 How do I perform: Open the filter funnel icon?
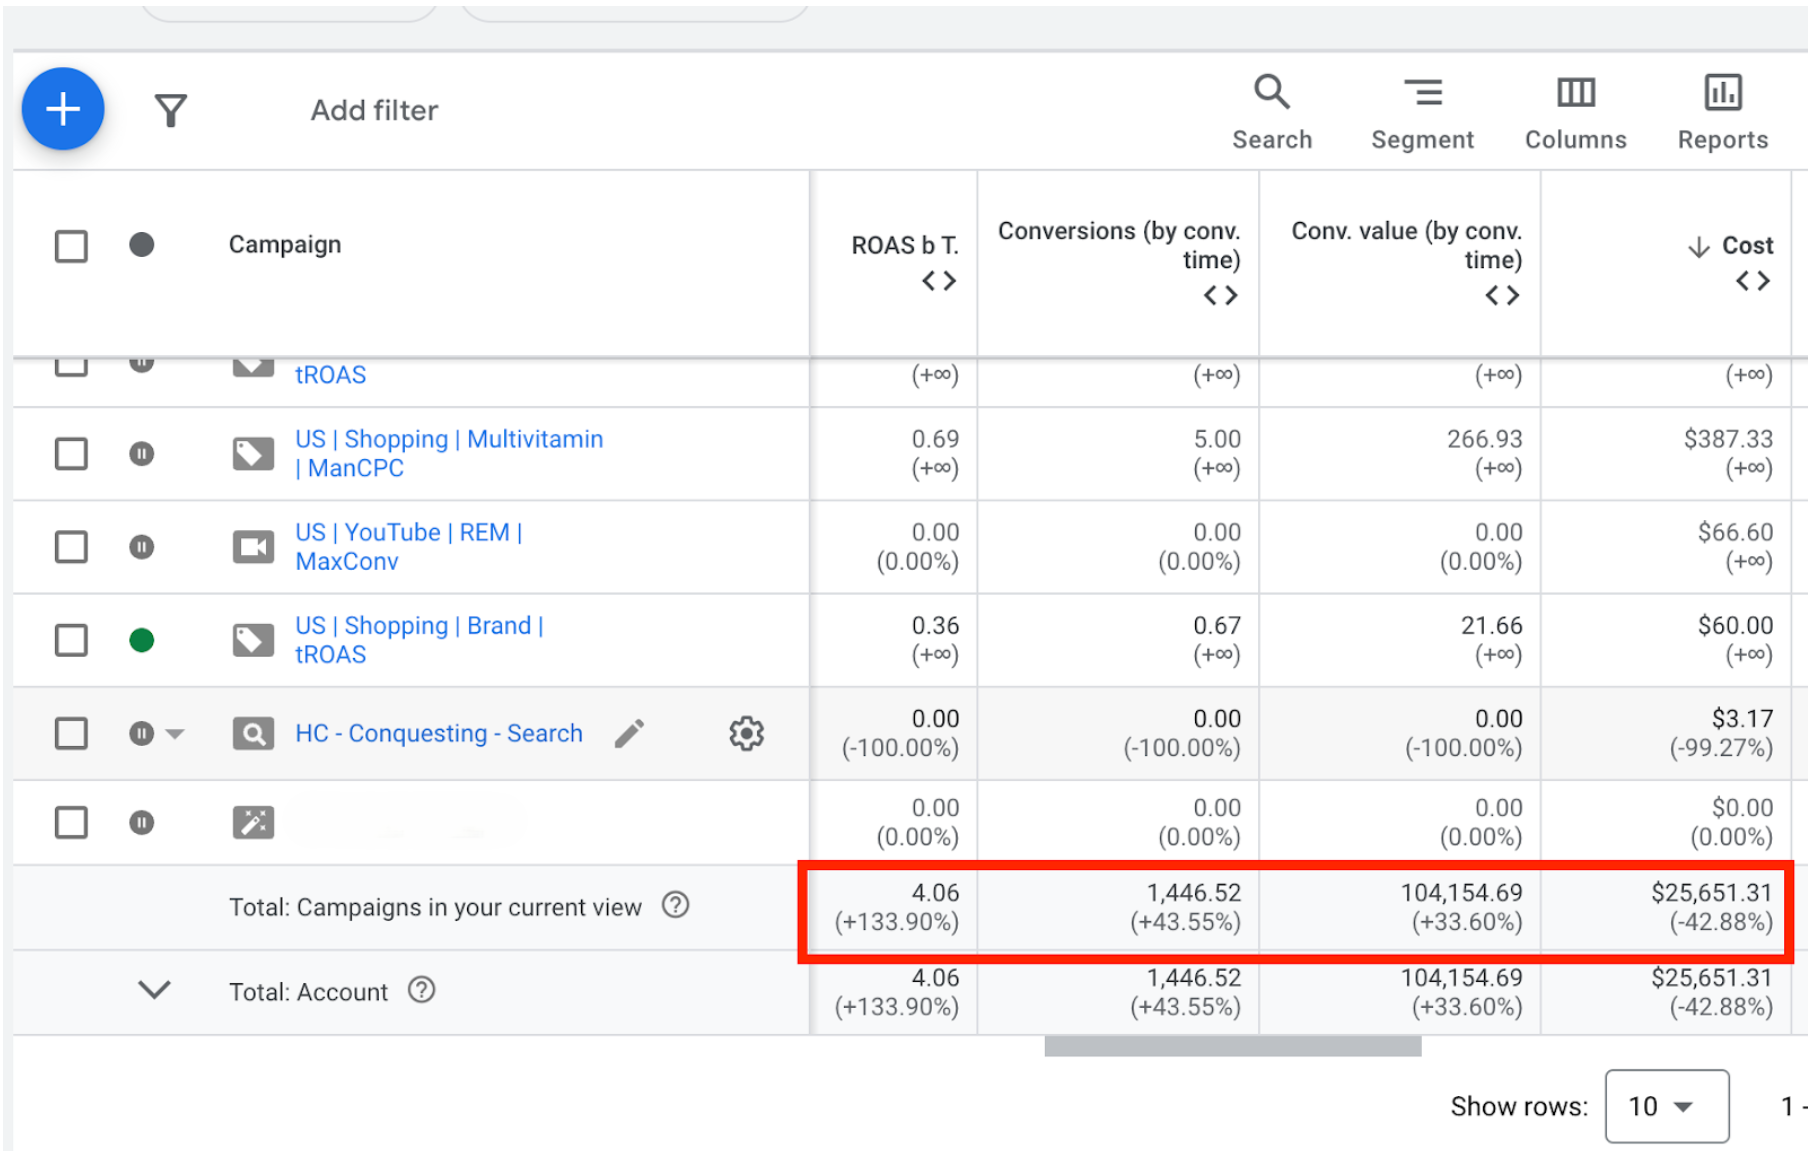[x=171, y=110]
